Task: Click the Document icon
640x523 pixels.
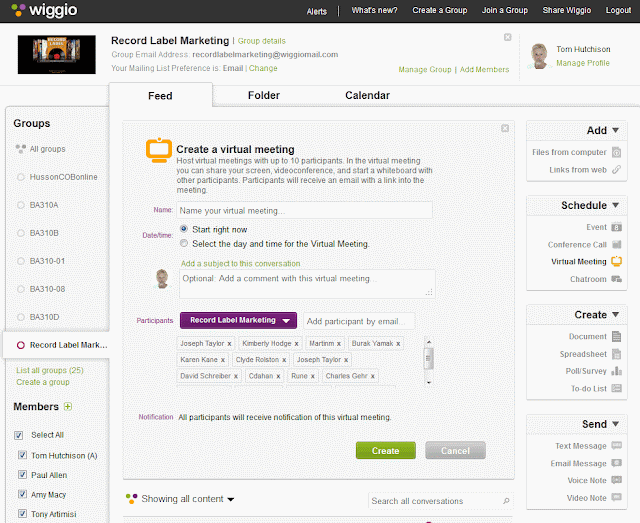Action: [616, 336]
